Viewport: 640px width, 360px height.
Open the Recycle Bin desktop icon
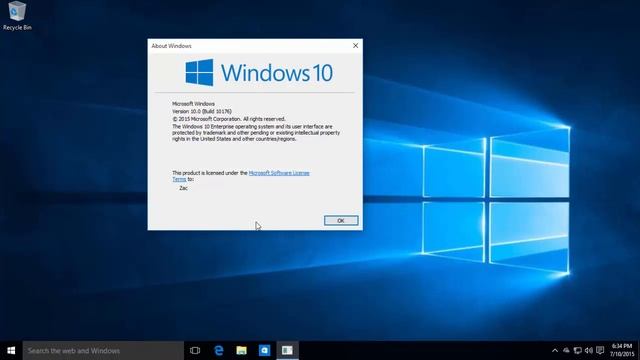click(x=17, y=16)
